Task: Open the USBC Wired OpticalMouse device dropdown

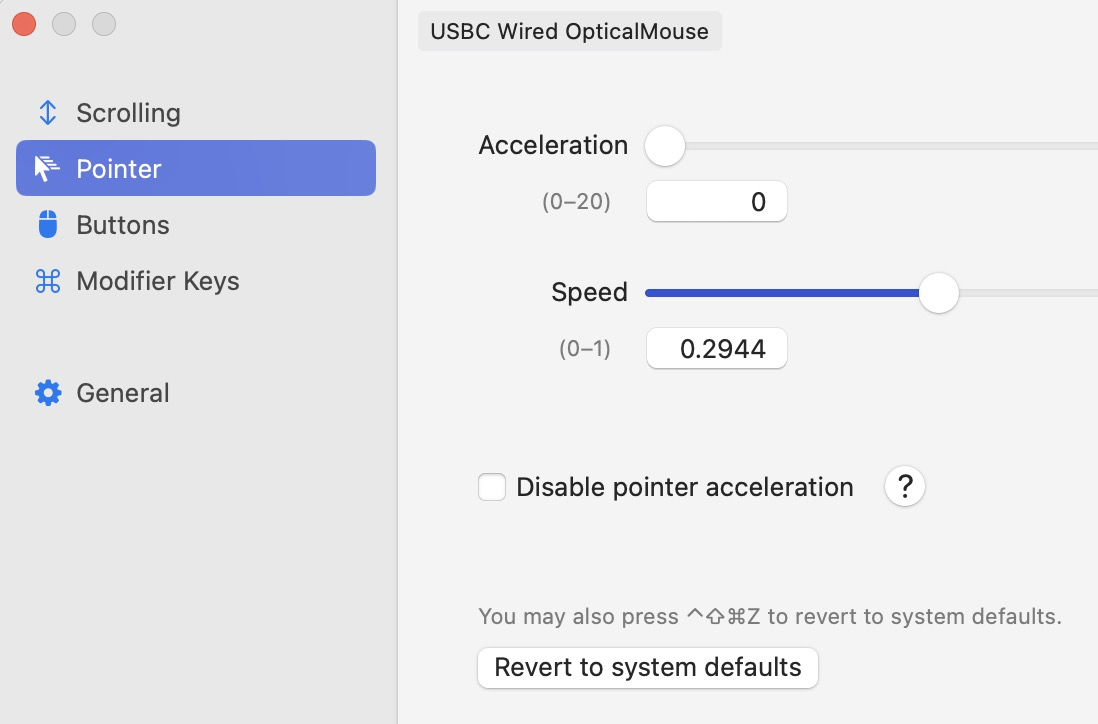Action: [569, 31]
